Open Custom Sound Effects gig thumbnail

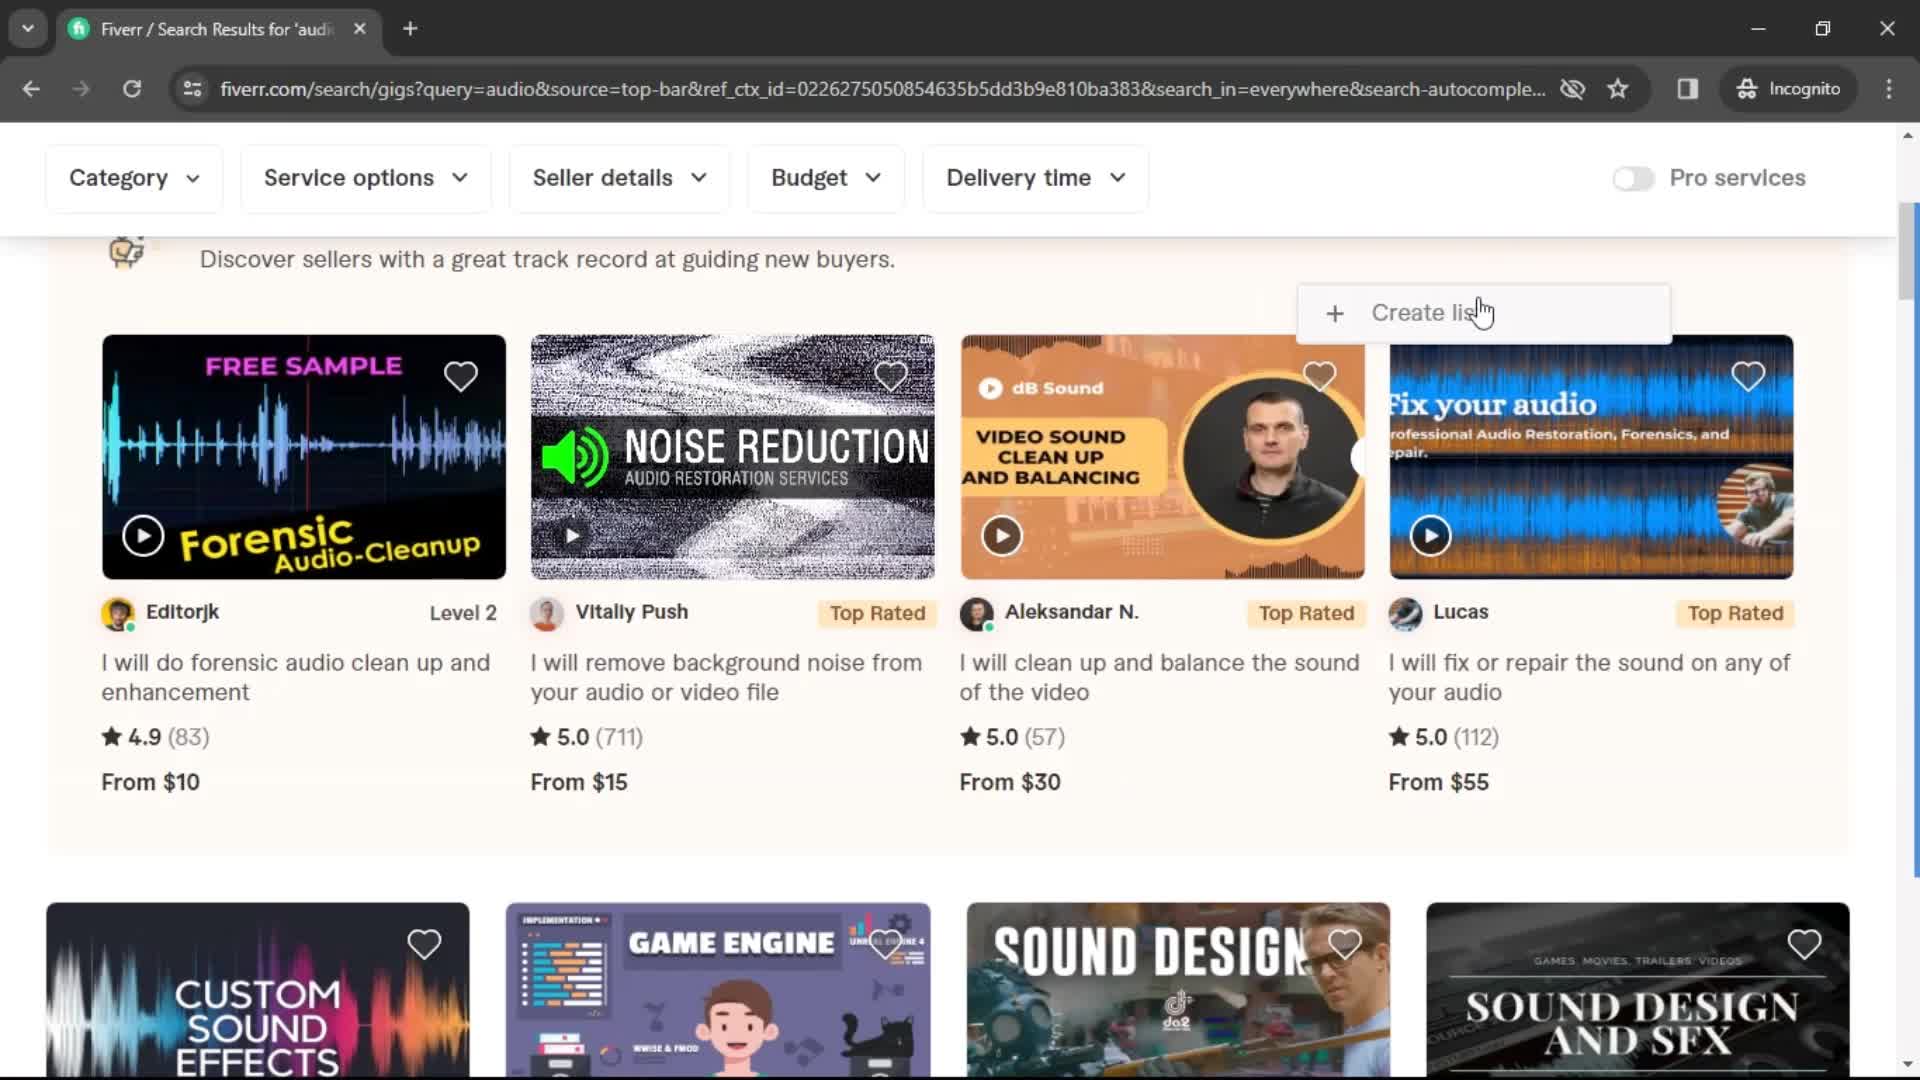258,990
